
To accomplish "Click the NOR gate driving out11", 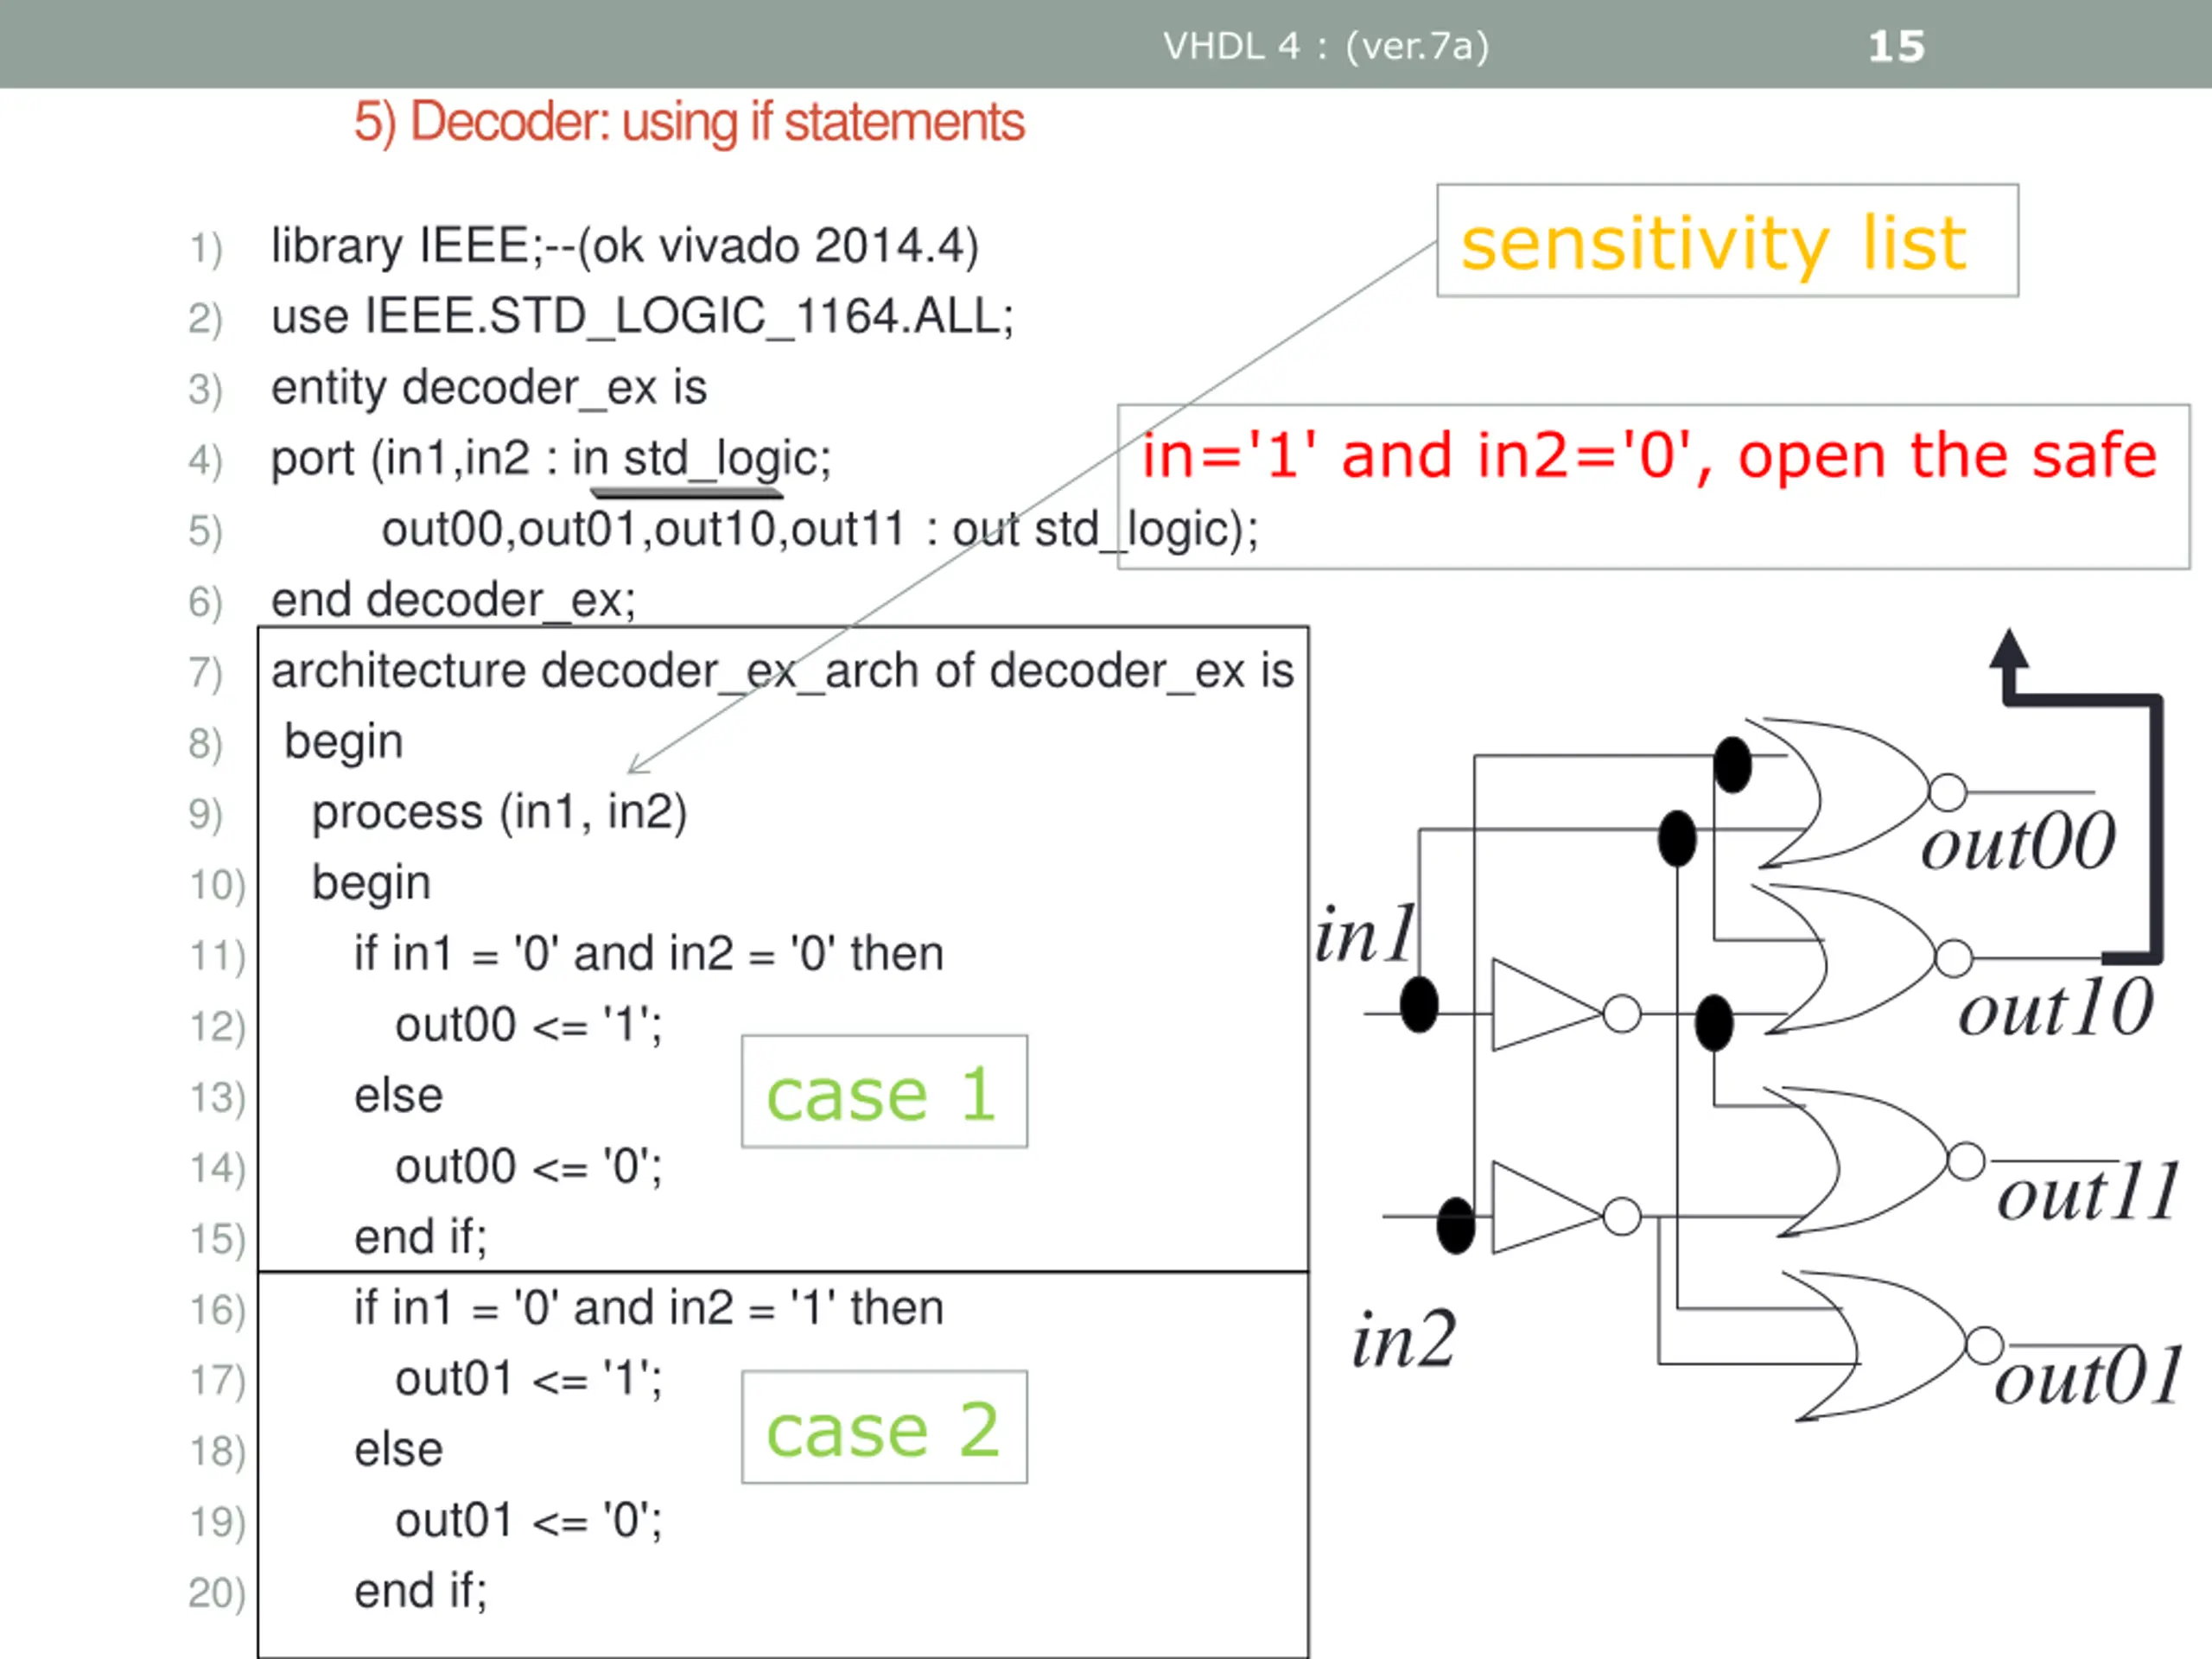I will (1872, 1161).
